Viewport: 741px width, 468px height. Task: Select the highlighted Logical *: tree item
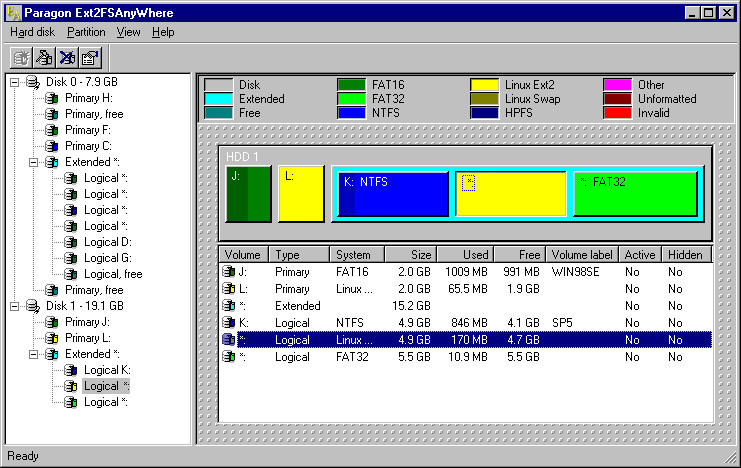(x=106, y=386)
